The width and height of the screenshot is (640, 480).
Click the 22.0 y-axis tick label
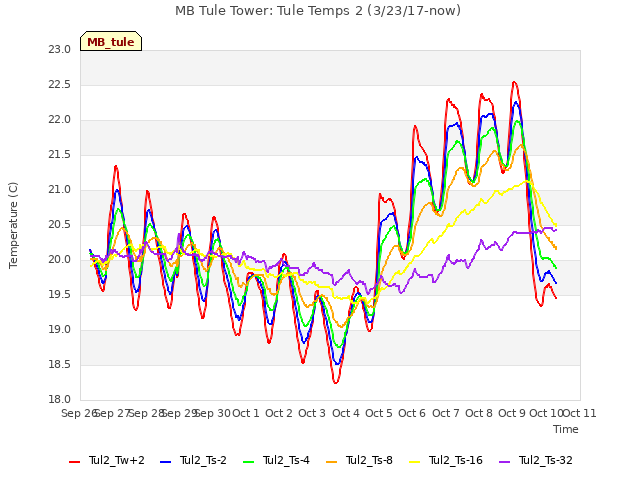tap(60, 120)
